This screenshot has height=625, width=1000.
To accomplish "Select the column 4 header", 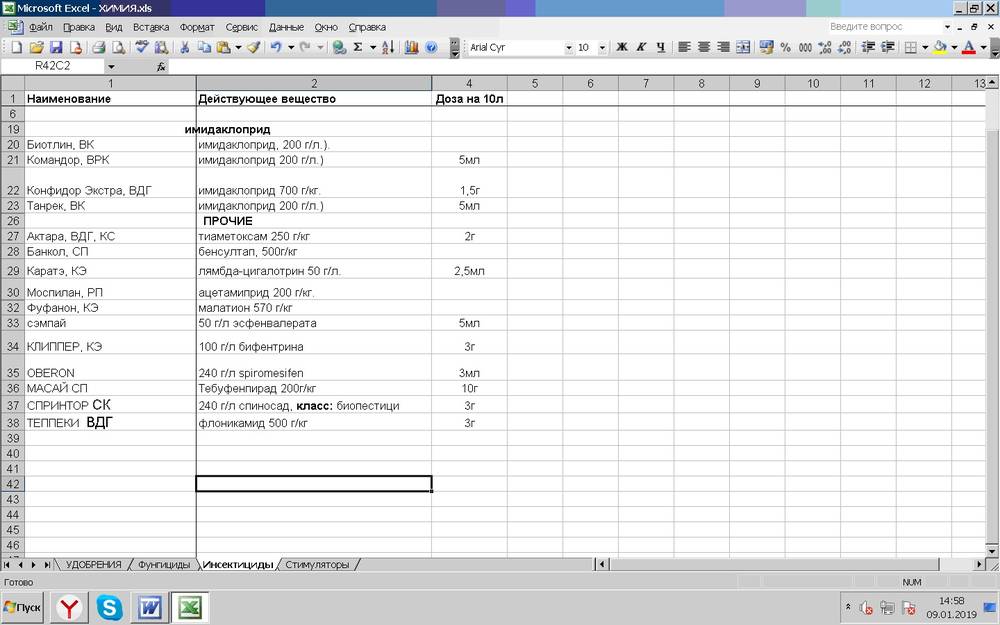I will pos(469,83).
